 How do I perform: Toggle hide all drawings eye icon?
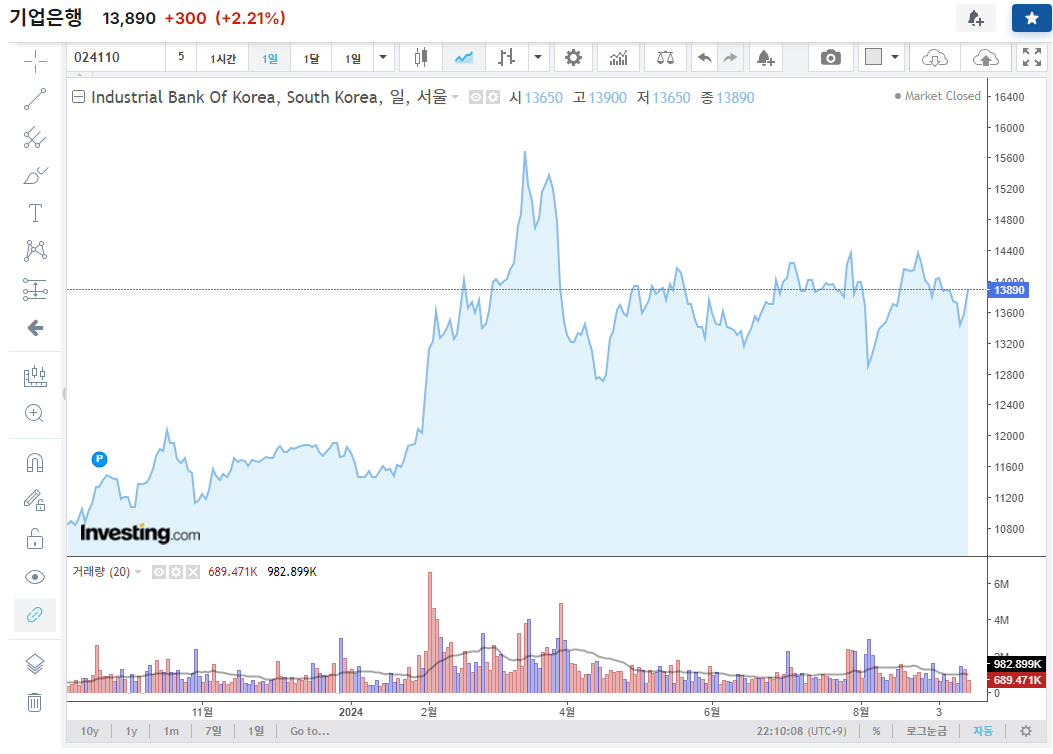click(35, 577)
